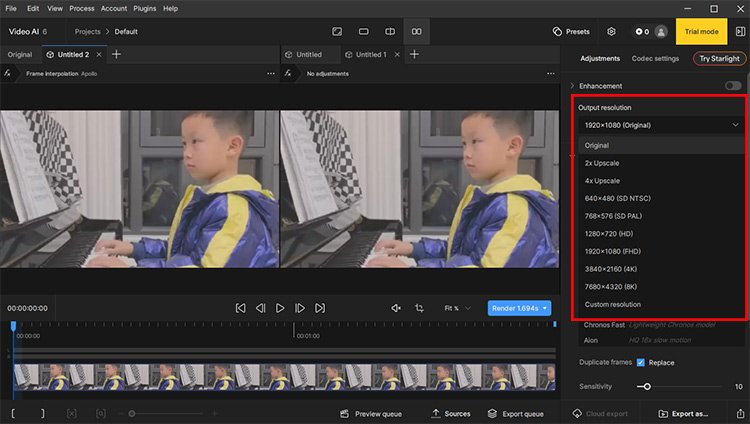Open the Process menu
Viewport: 750px width, 424px height.
[x=82, y=9]
